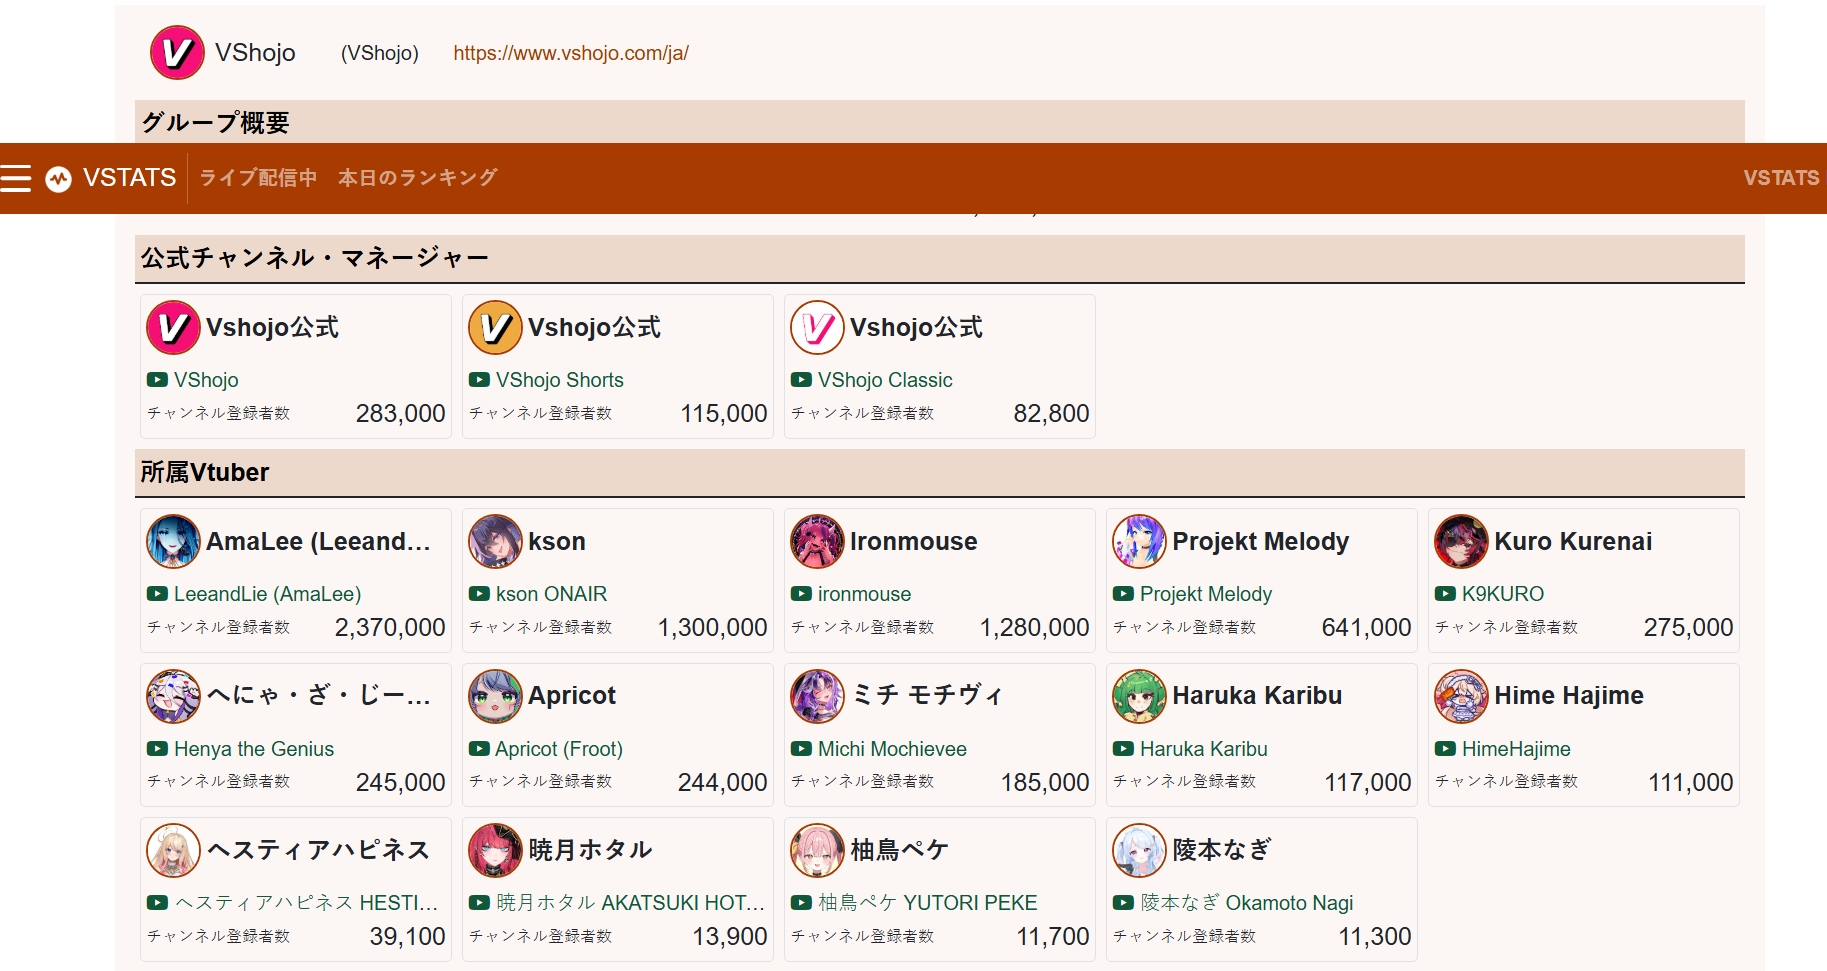Open the K9KURO channel link
1827x971 pixels.
pyautogui.click(x=1503, y=594)
